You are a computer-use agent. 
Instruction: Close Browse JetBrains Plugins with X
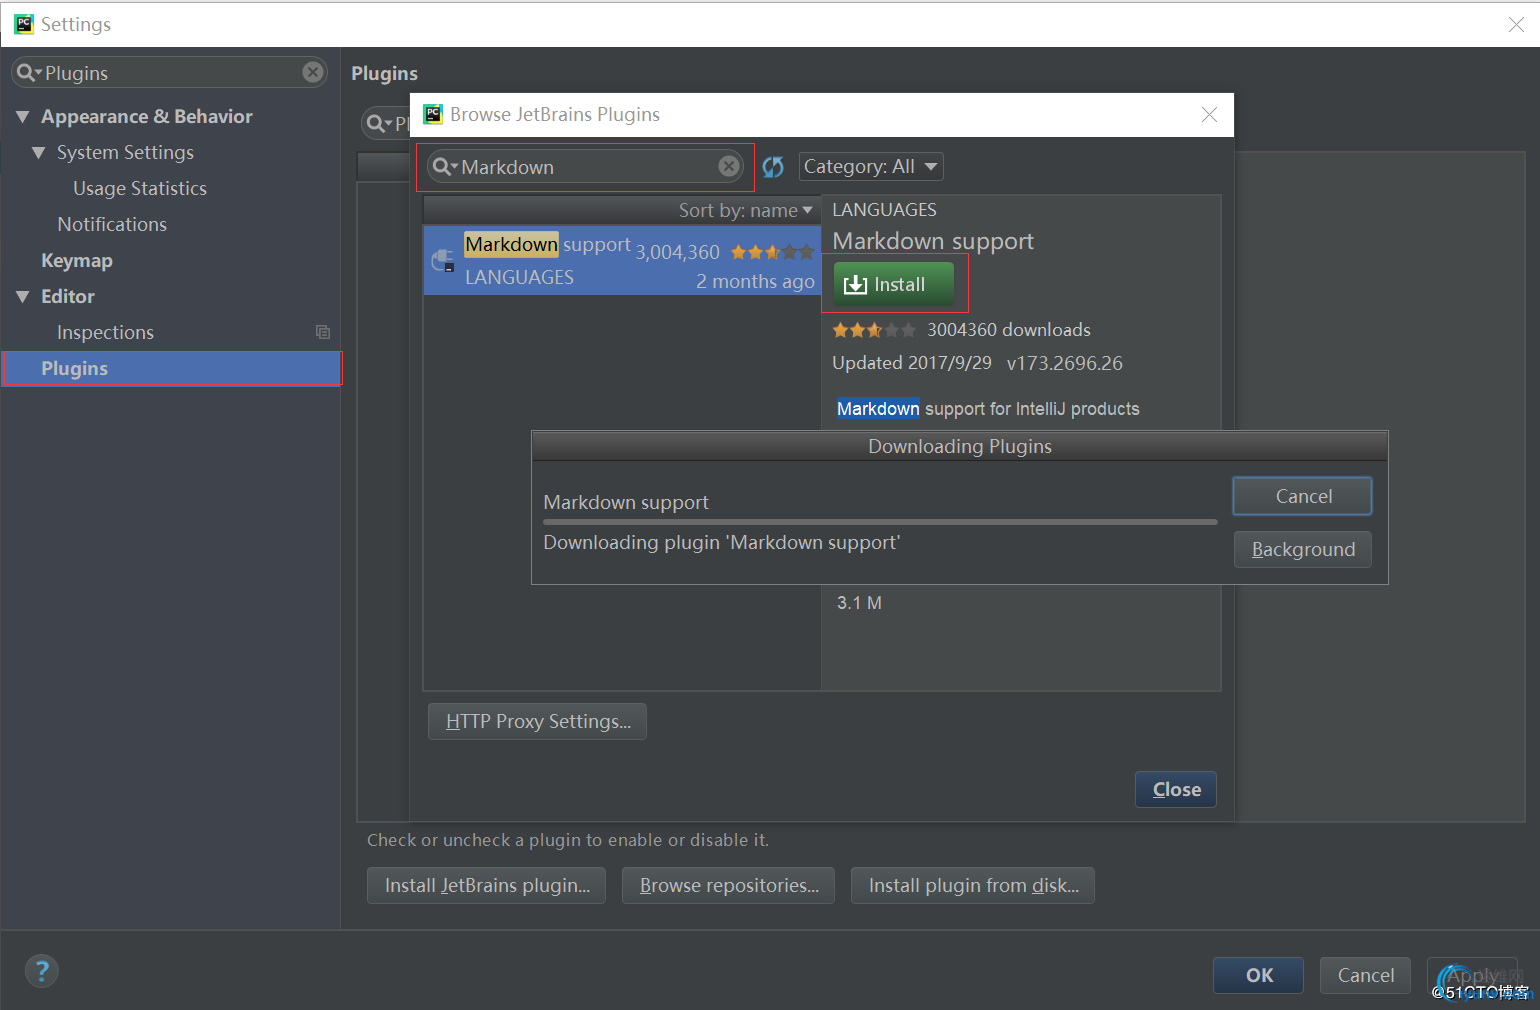pos(1209,114)
